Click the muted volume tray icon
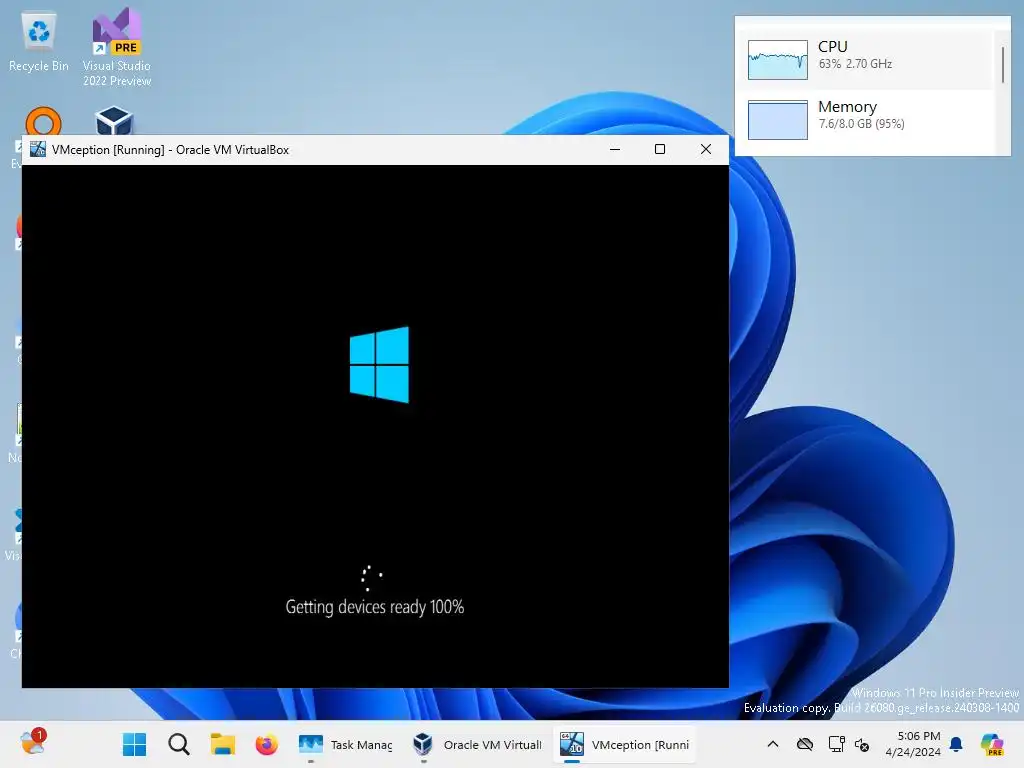This screenshot has width=1024, height=768. [862, 744]
